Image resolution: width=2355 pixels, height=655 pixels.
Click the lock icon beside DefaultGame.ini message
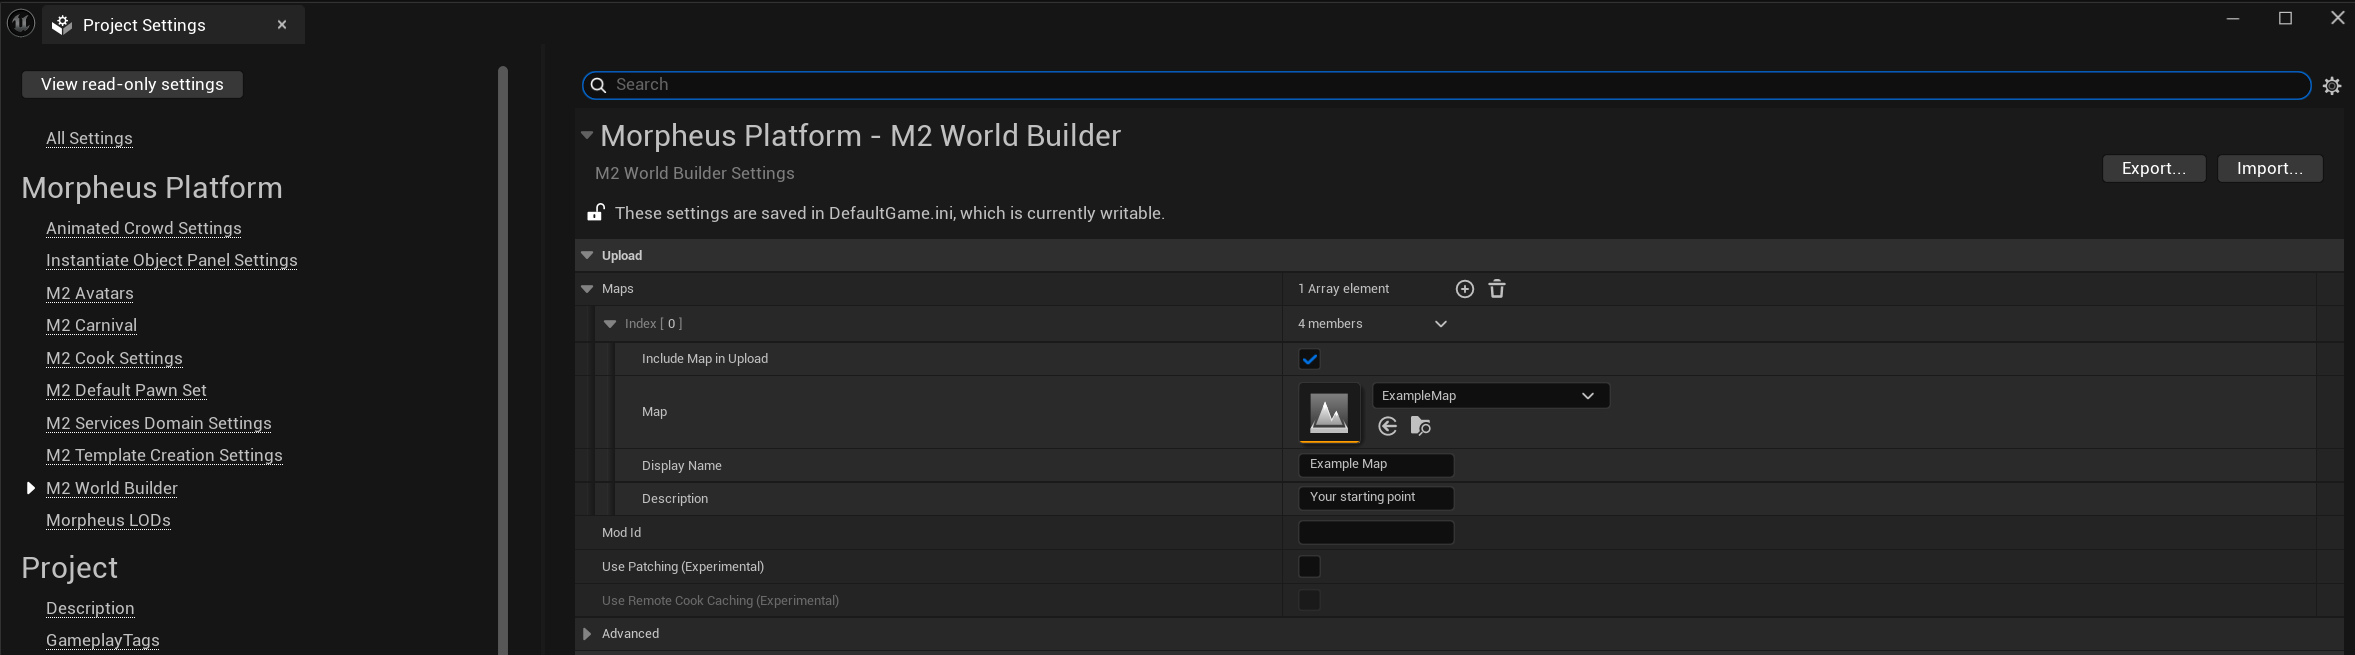[596, 213]
